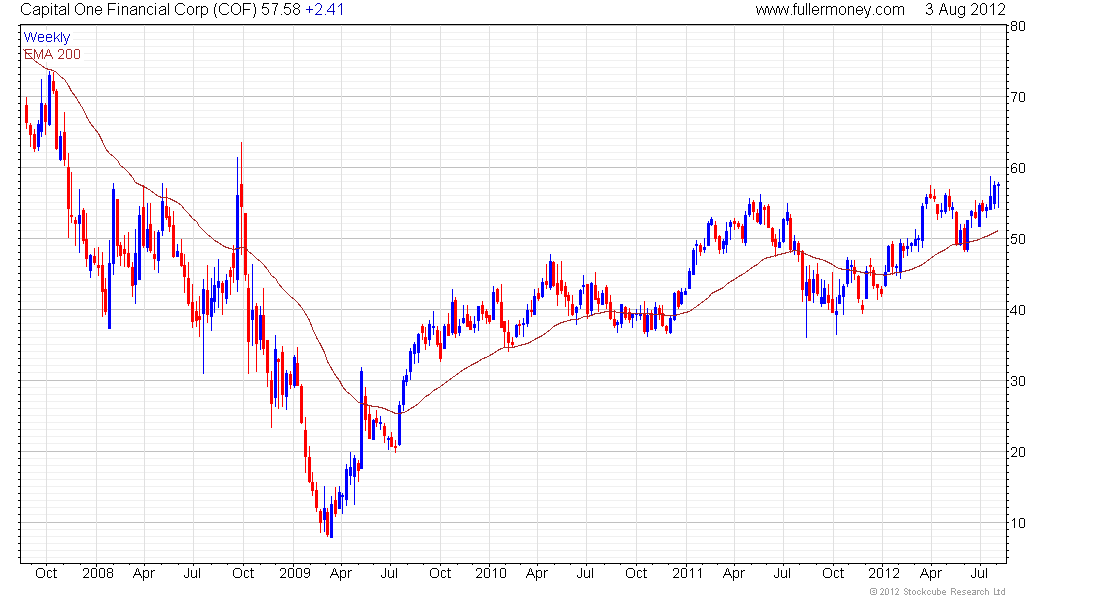
Task: Select the 2012 year marker on the time axis
Action: [884, 573]
